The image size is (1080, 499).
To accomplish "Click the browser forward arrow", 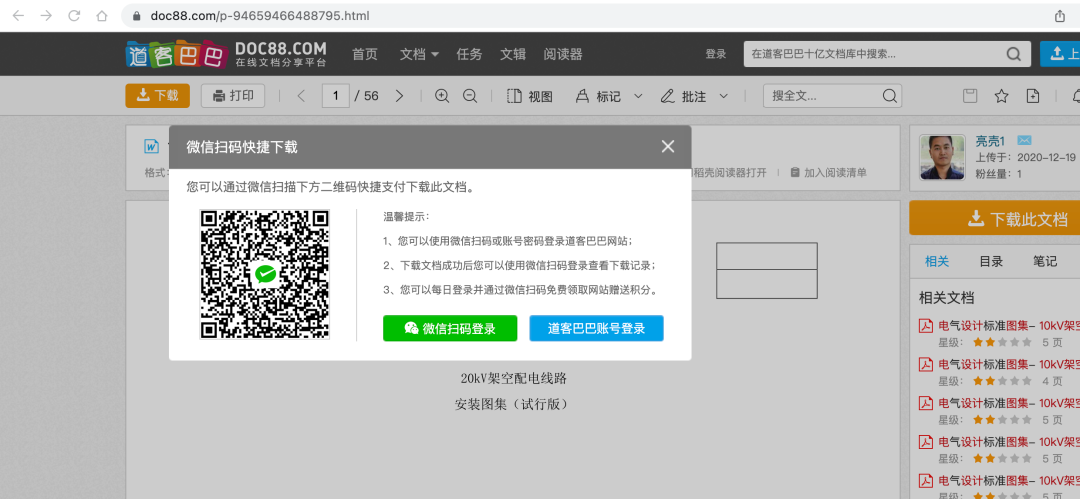I will (x=46, y=16).
